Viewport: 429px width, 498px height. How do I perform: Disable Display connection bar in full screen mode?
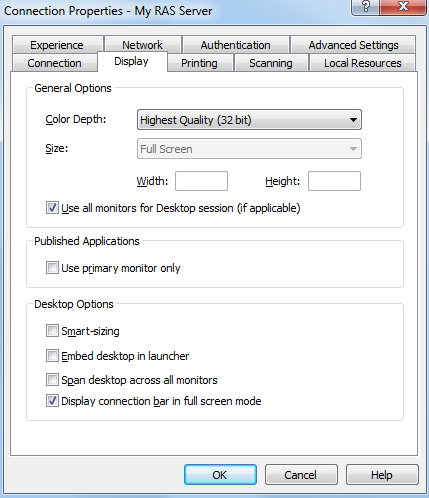coord(52,401)
